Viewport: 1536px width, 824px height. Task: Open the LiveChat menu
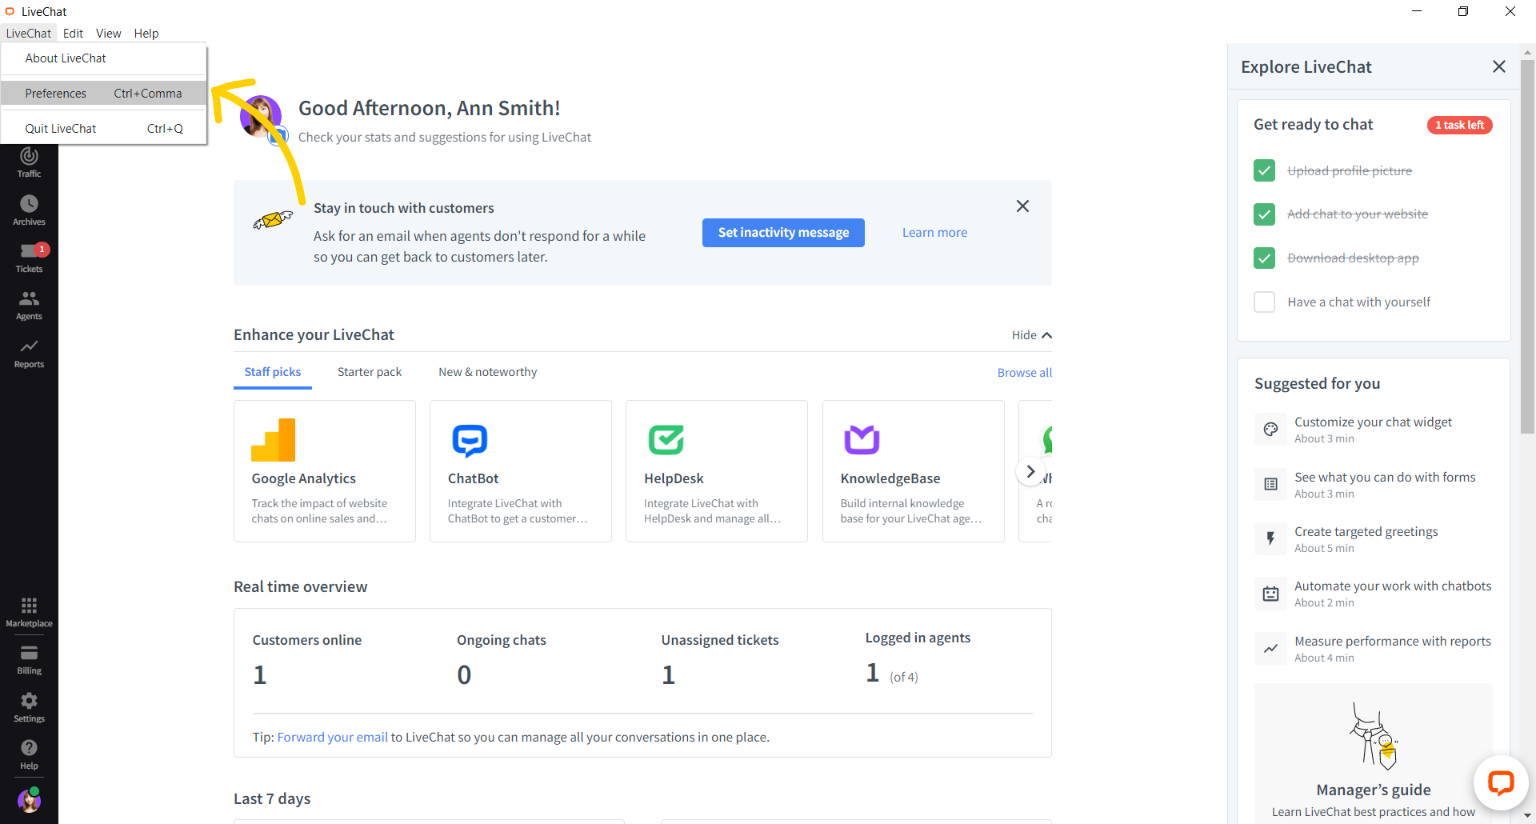(x=28, y=33)
